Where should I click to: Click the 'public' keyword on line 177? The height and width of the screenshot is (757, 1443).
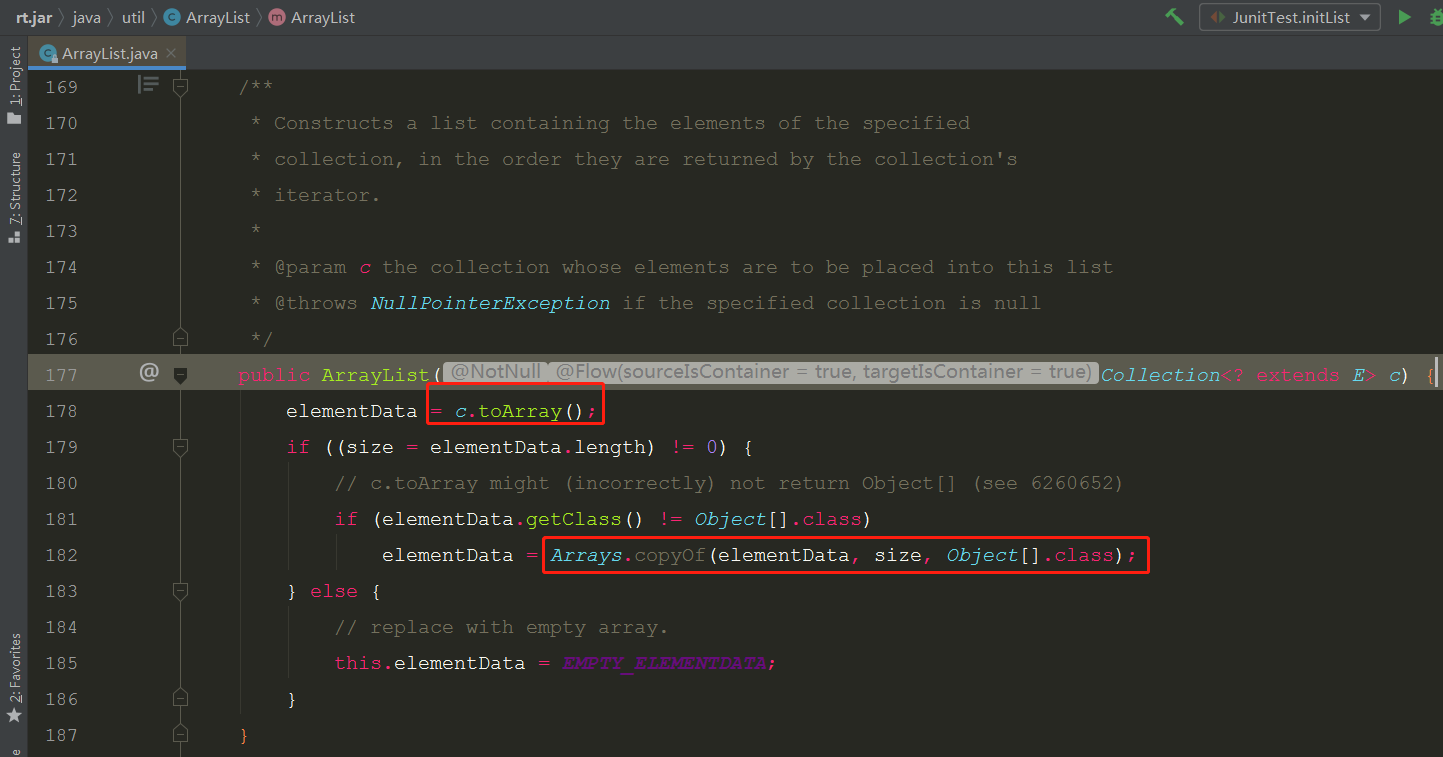click(274, 375)
